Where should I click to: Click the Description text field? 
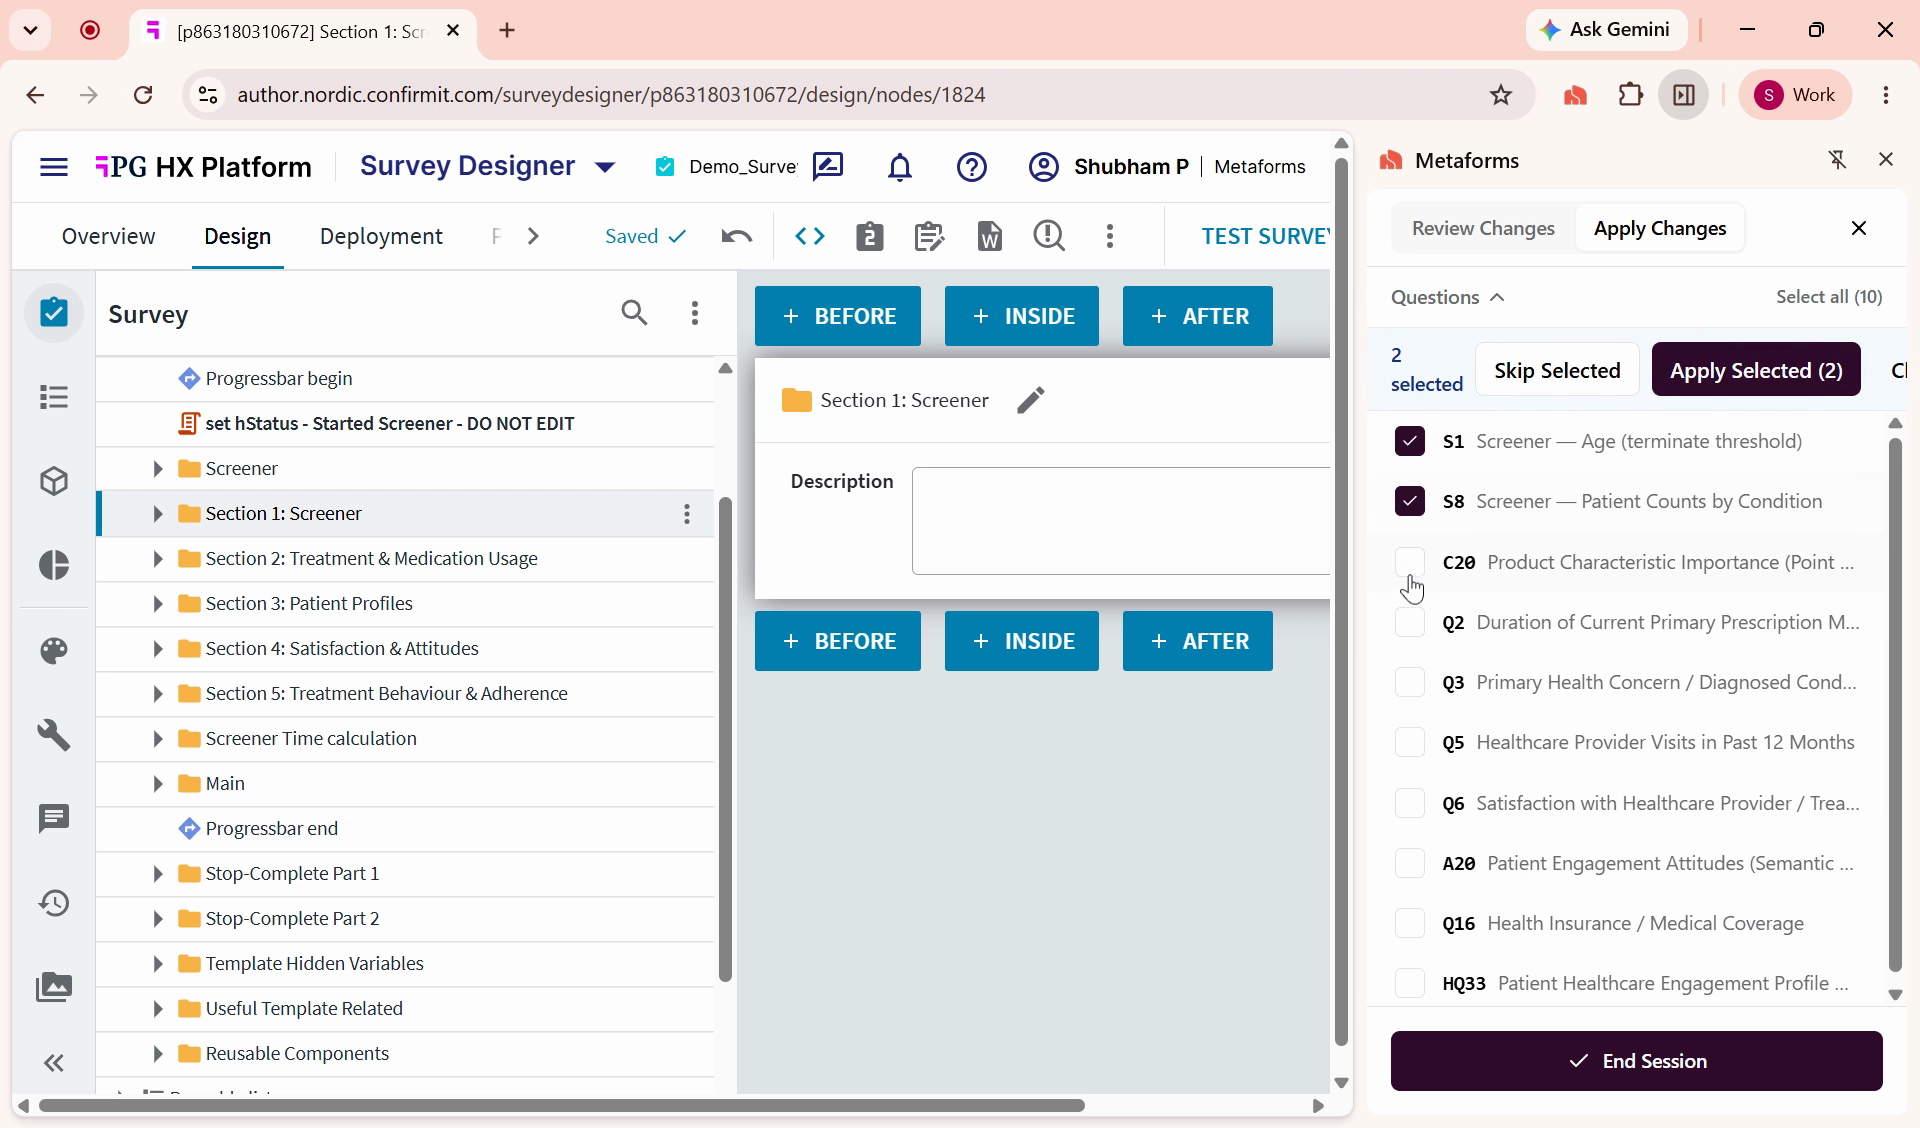(1121, 521)
